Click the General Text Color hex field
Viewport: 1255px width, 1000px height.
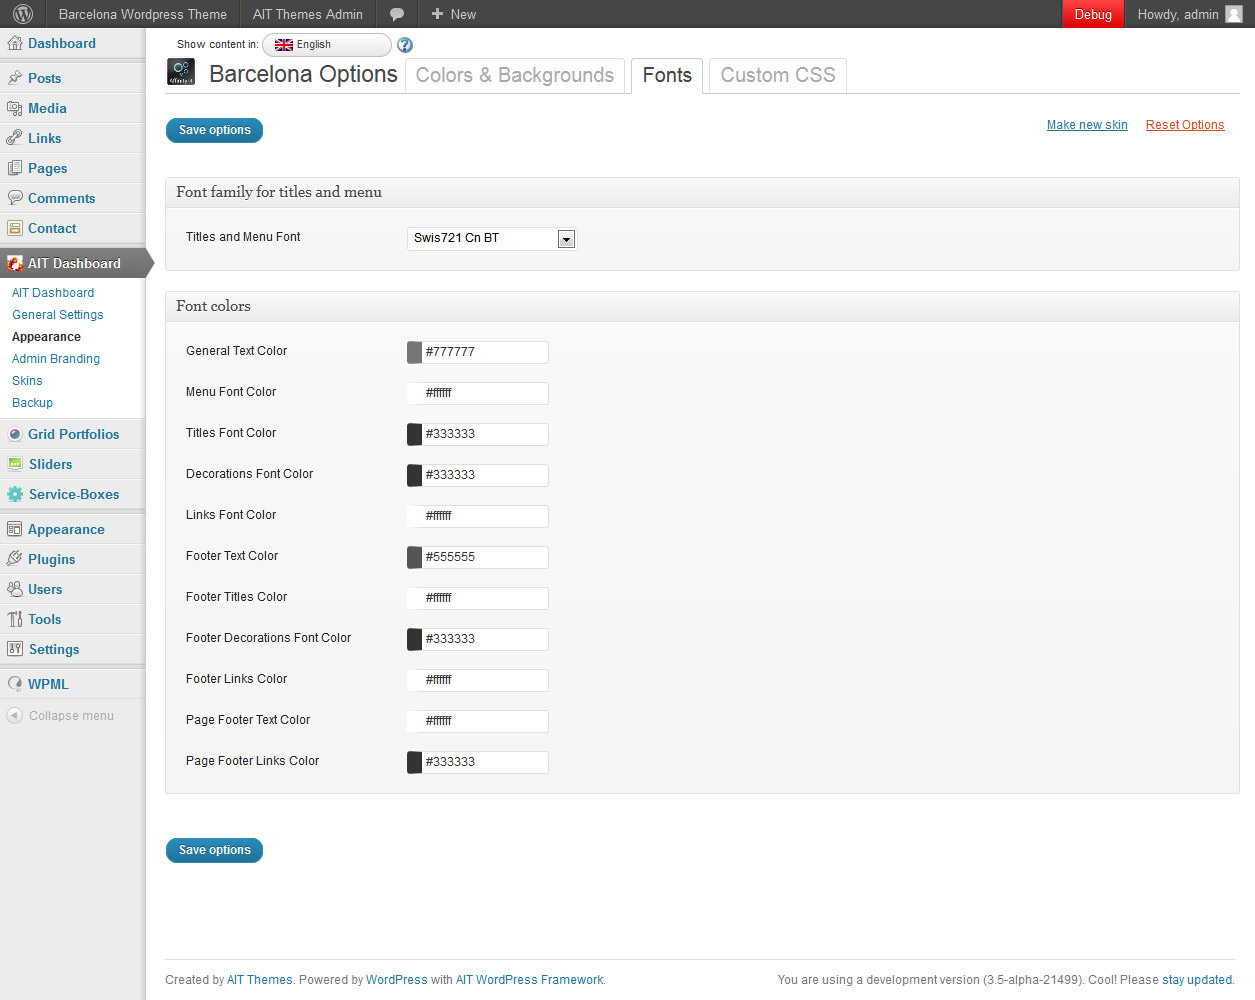point(485,352)
